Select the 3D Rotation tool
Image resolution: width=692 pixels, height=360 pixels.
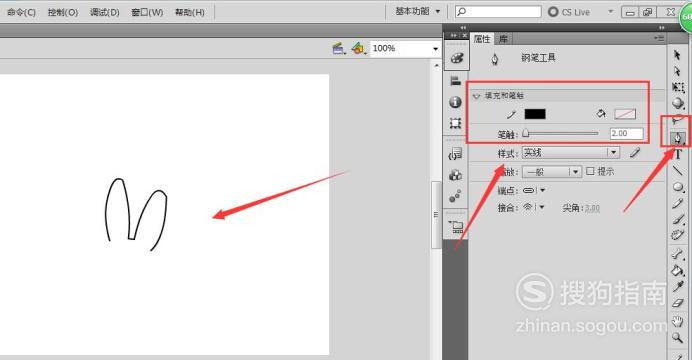tap(678, 103)
